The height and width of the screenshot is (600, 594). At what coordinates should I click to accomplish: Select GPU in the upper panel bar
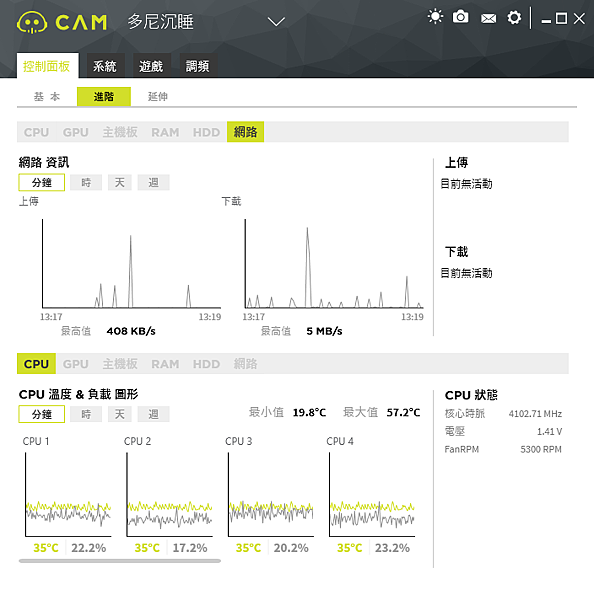(75, 132)
